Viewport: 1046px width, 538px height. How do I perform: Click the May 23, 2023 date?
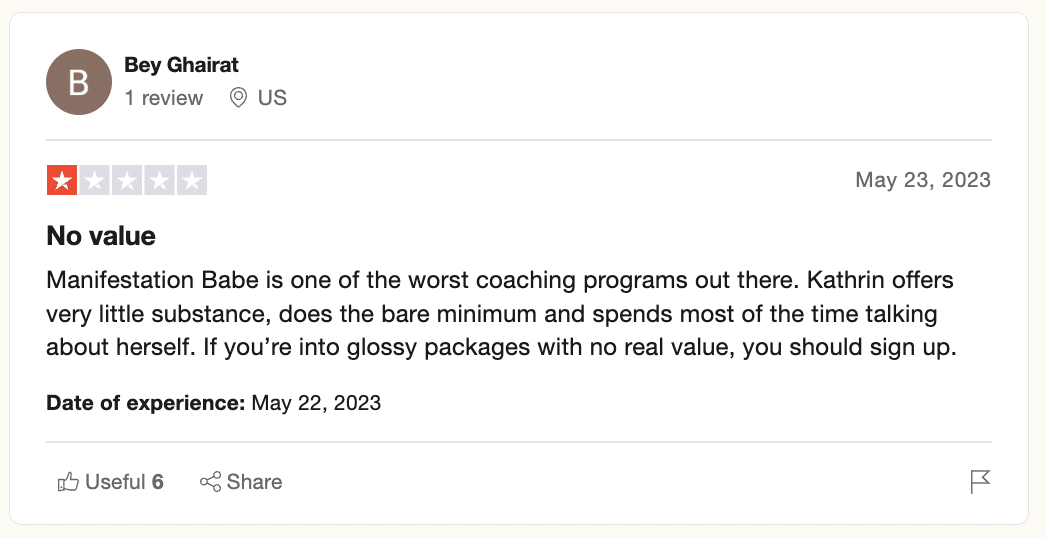coord(923,180)
